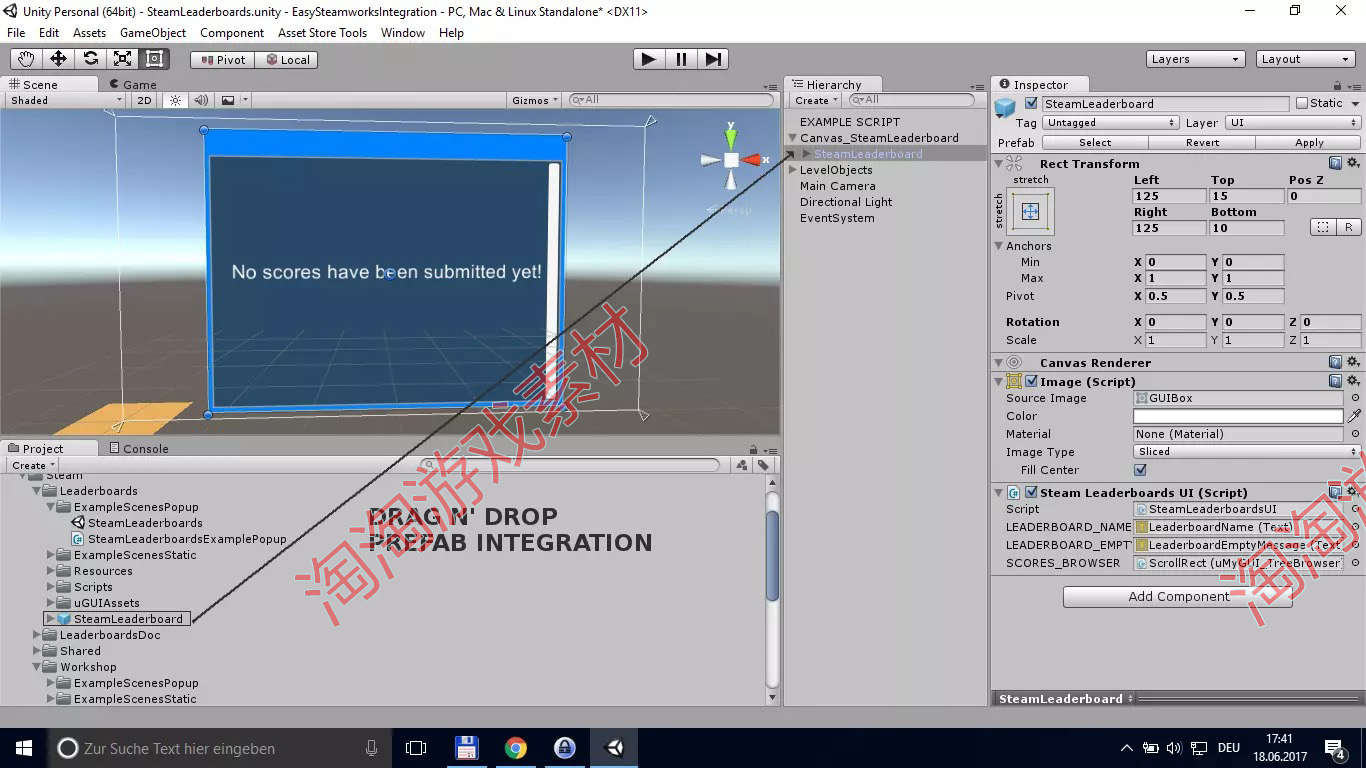Open the Asset Store Tools menu
Screen dimensions: 1366x768
(322, 33)
